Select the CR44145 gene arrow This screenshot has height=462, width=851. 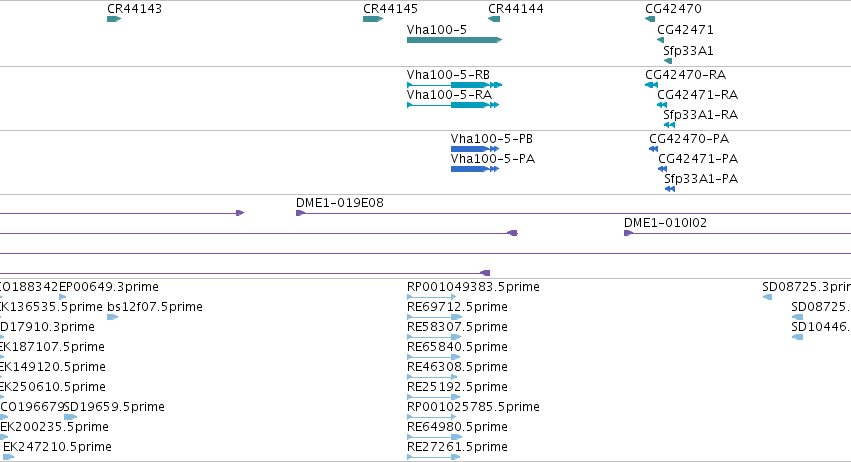pos(373,19)
